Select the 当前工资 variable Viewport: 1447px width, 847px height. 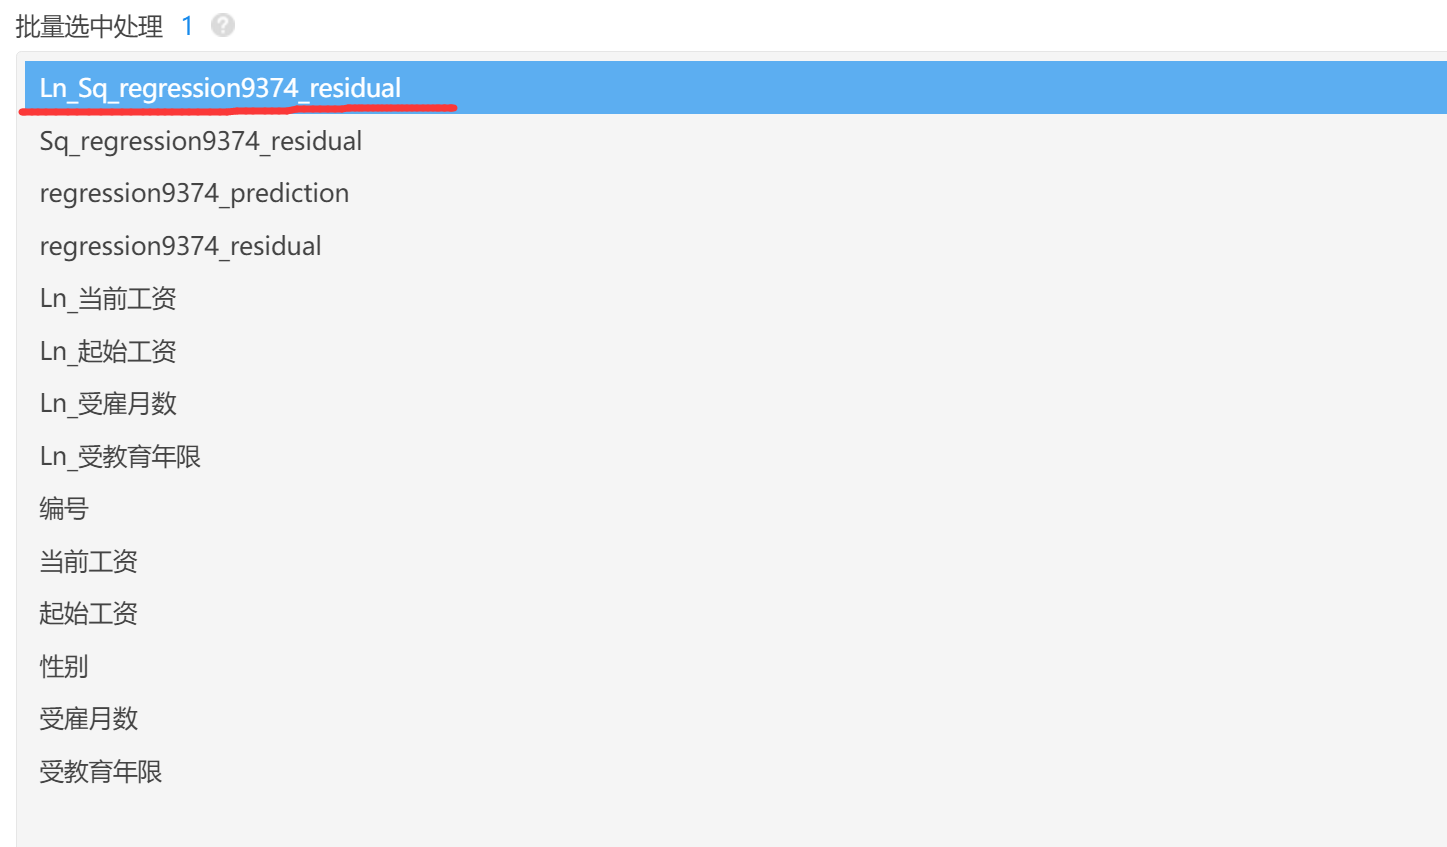[88, 561]
